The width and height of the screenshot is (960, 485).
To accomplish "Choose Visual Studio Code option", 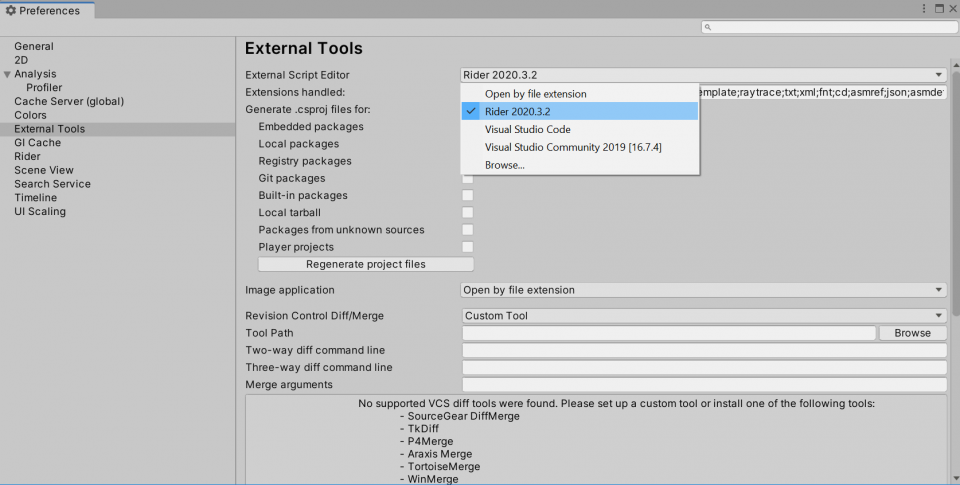I will pyautogui.click(x=579, y=129).
